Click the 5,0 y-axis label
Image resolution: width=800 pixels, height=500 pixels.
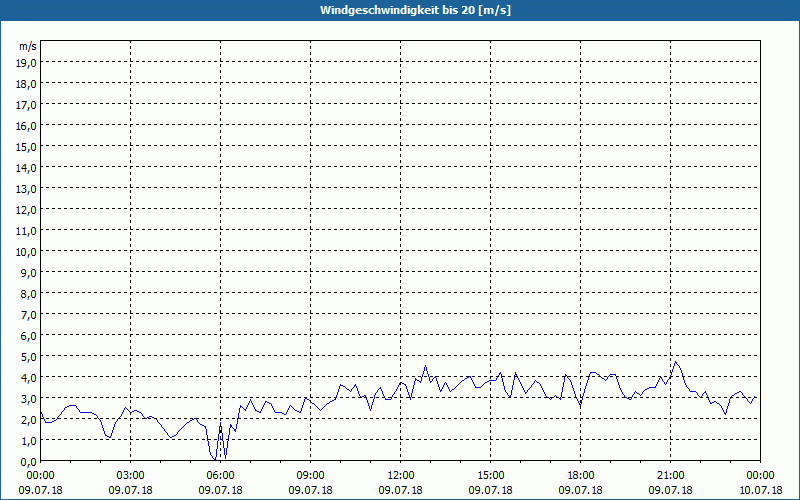coord(30,357)
